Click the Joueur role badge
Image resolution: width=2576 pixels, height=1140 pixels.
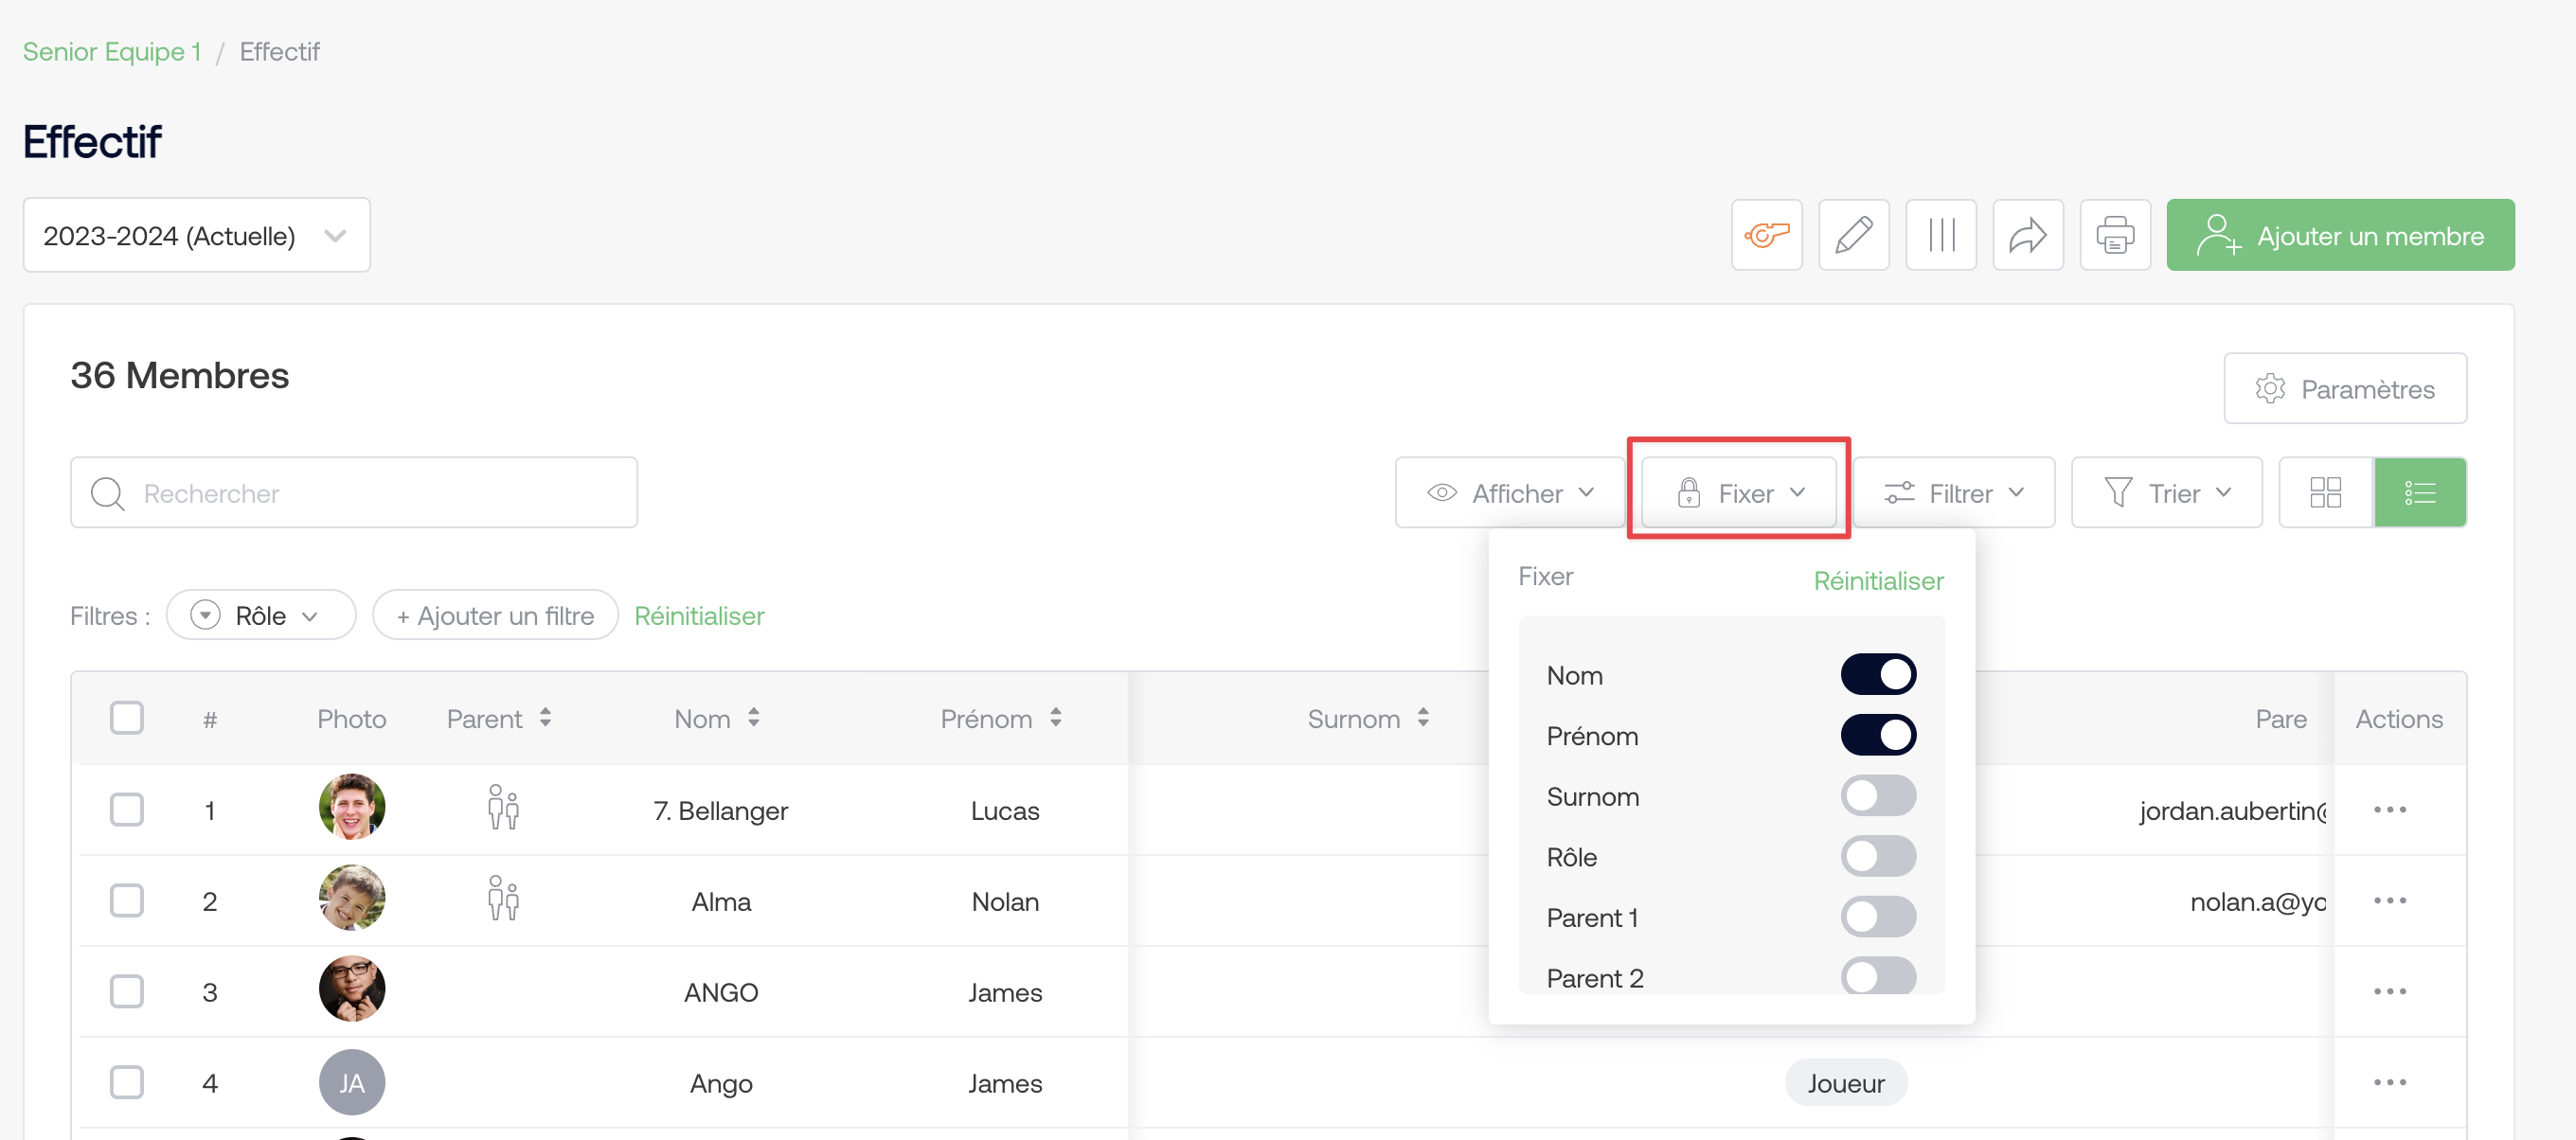pos(1845,1083)
